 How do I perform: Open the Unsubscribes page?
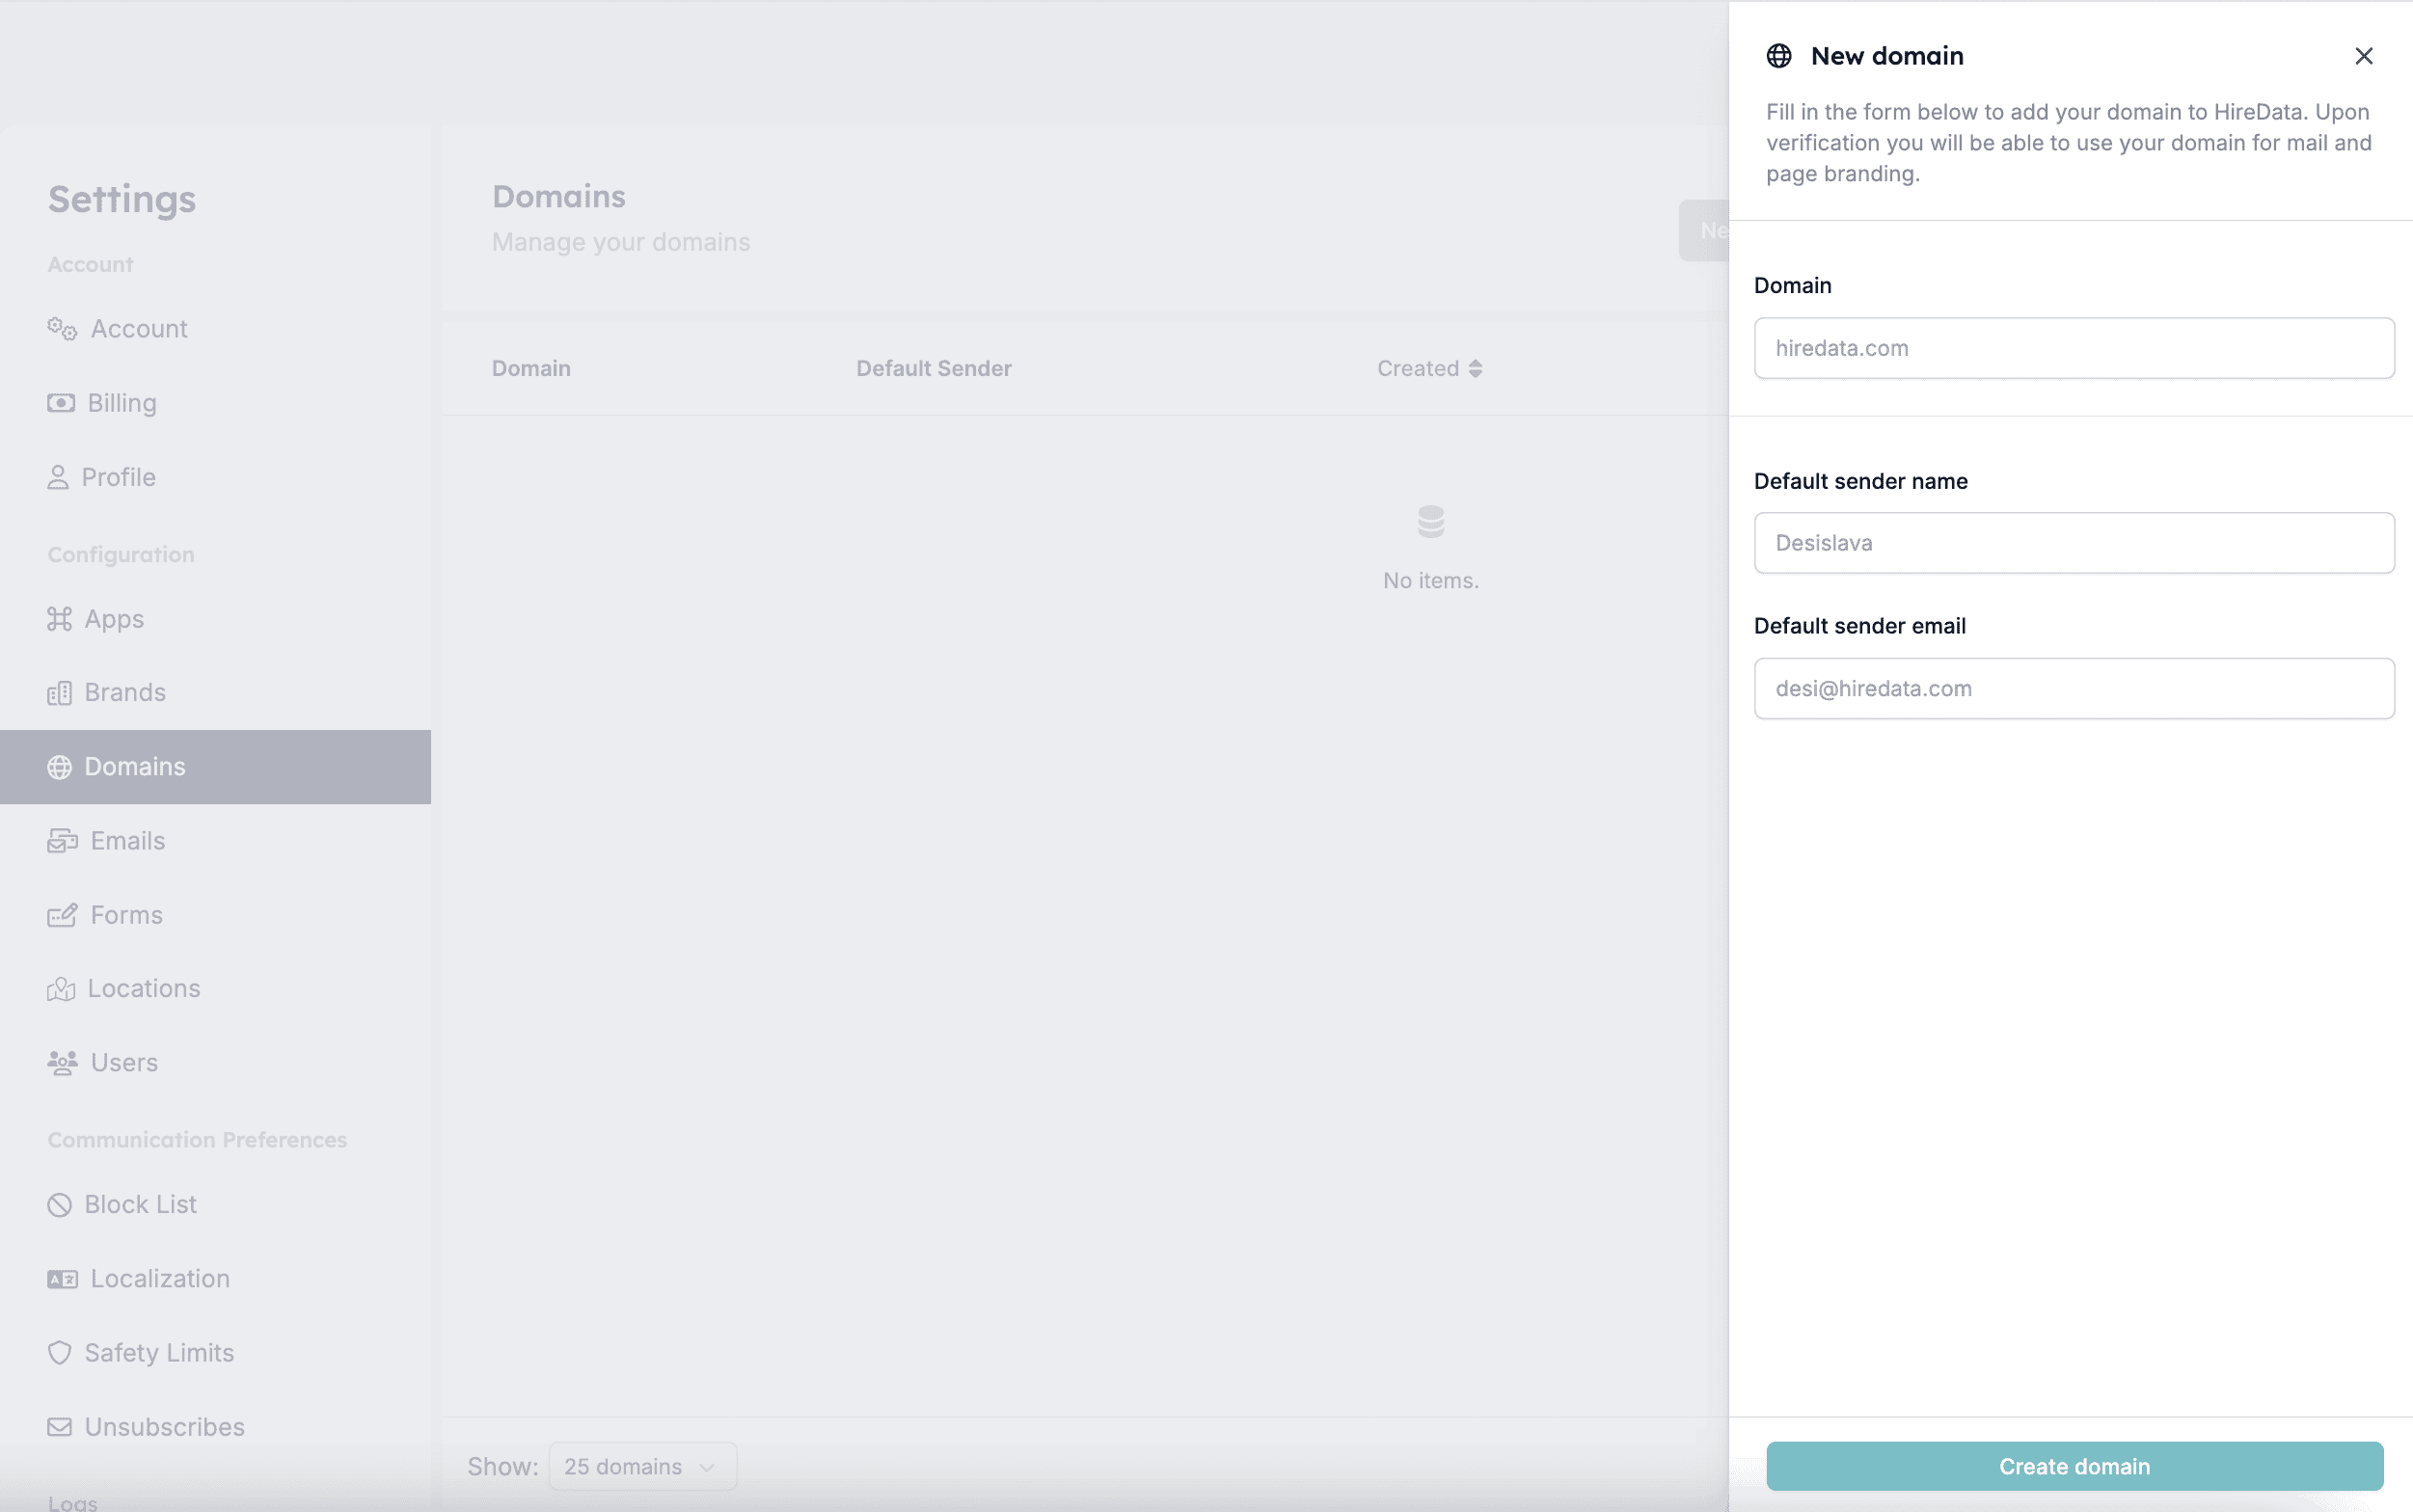pyautogui.click(x=215, y=1427)
